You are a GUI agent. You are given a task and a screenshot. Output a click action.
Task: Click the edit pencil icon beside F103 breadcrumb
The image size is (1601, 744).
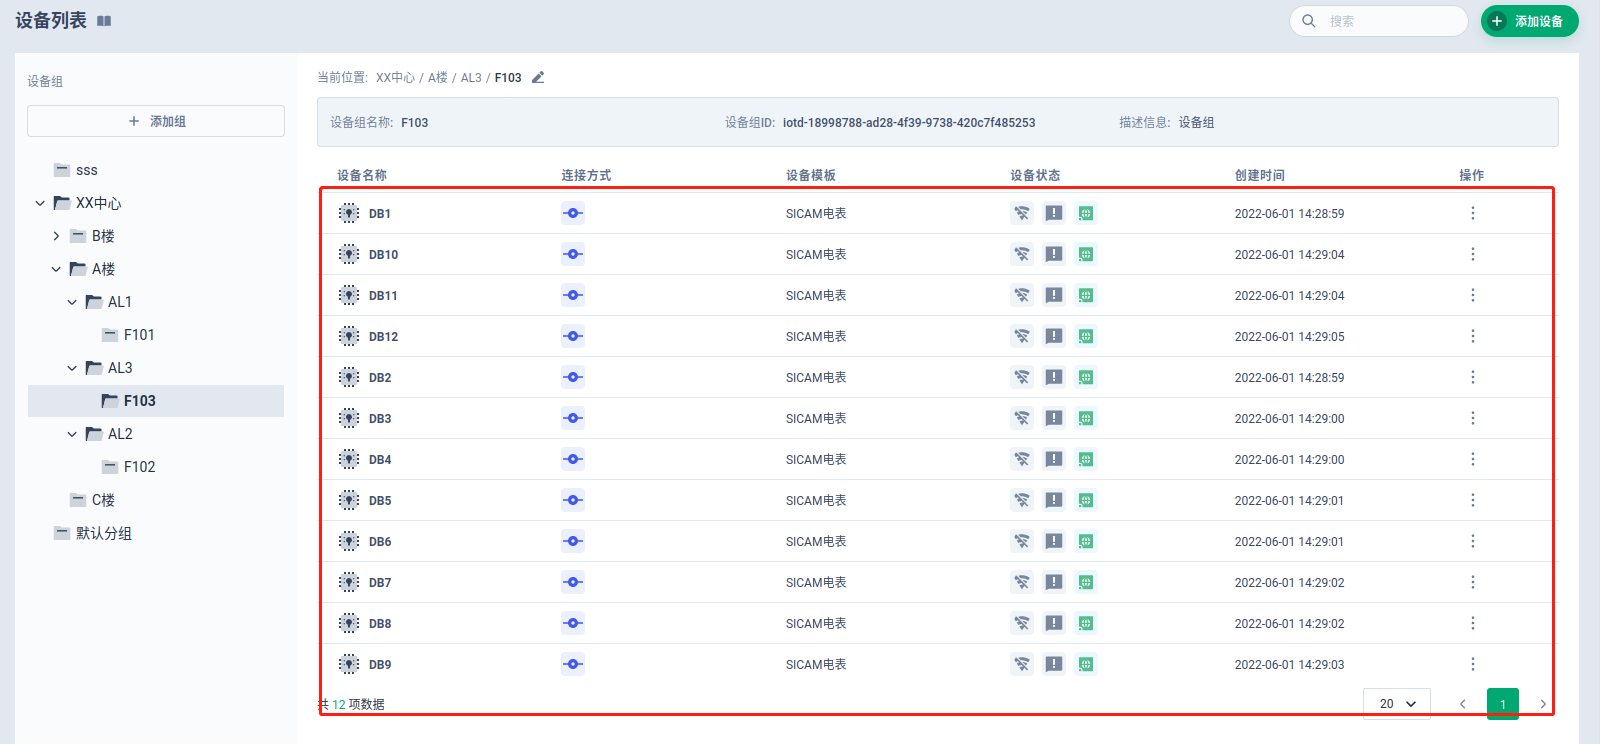538,78
